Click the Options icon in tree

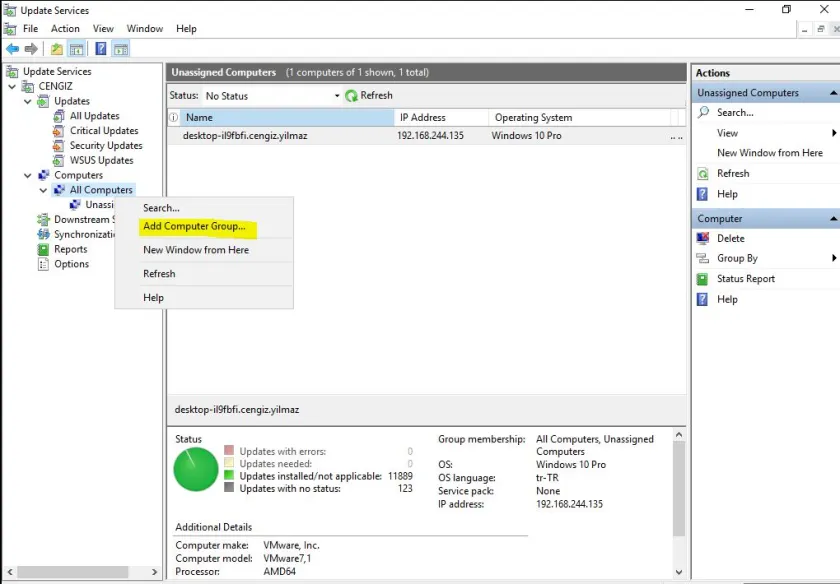44,265
